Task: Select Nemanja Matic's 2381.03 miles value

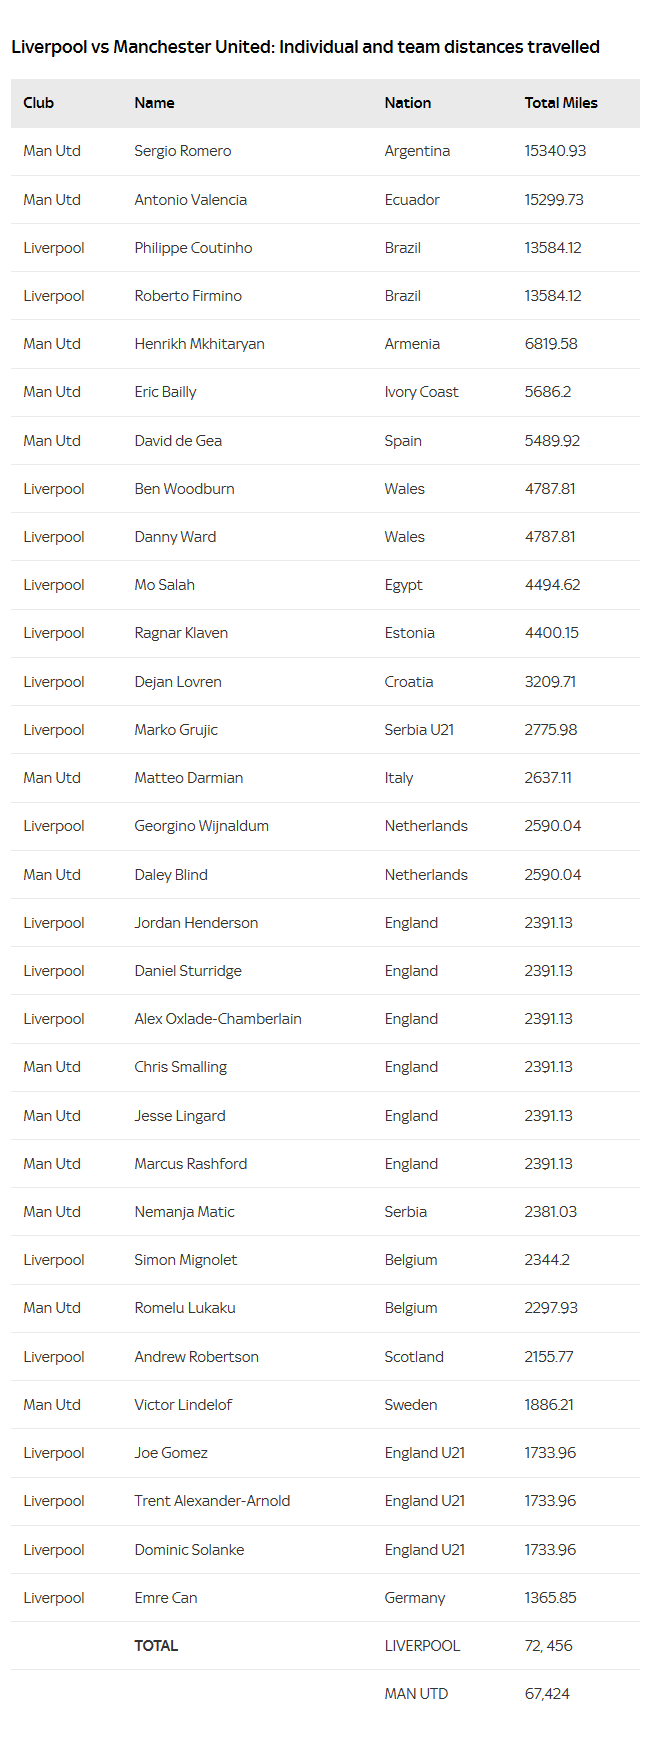Action: pyautogui.click(x=550, y=1212)
